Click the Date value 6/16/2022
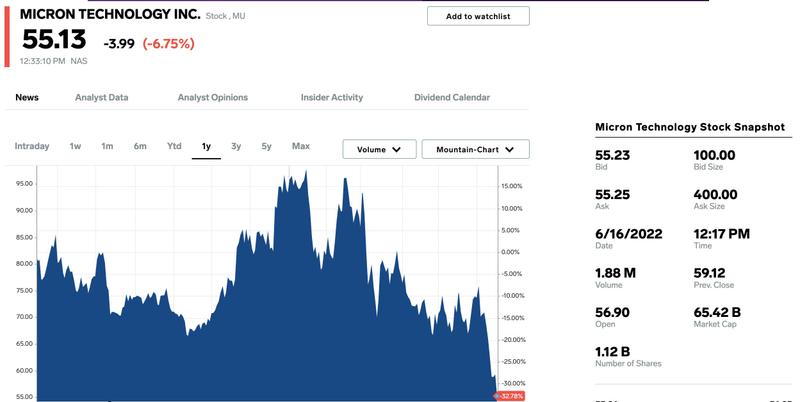Viewport: 800px width, 402px height. [x=629, y=234]
